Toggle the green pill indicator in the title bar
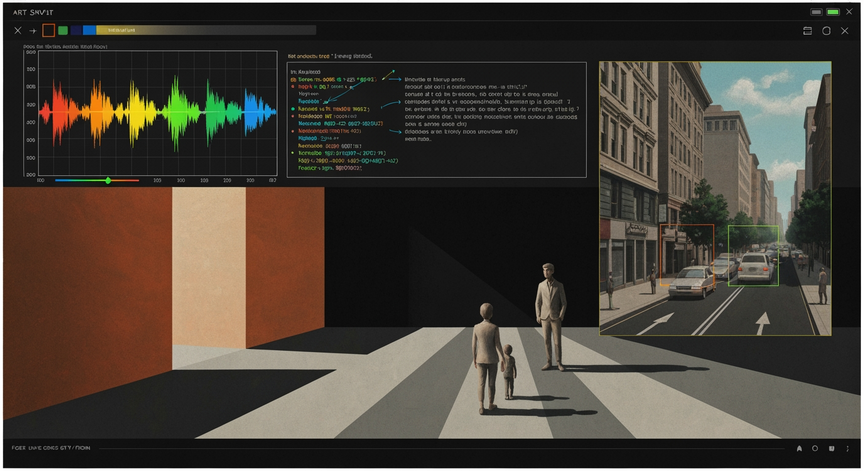The image size is (864, 471). tap(833, 12)
